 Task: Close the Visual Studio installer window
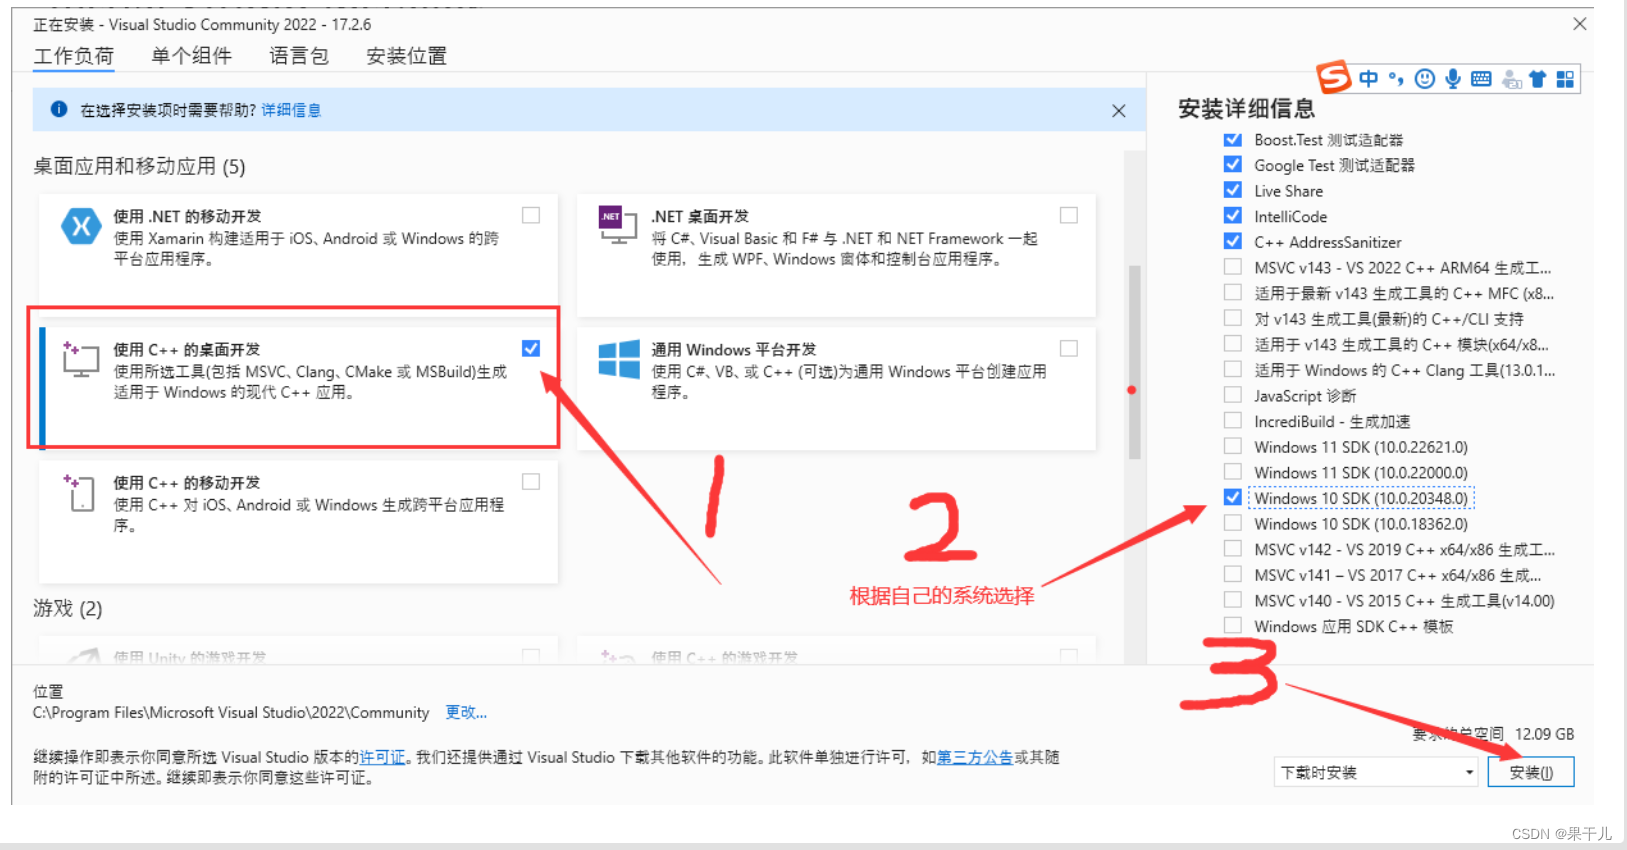tap(1580, 24)
